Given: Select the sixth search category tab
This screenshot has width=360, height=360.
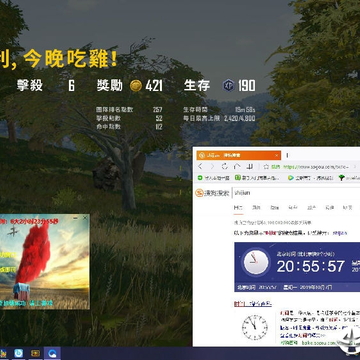Looking at the screenshot, I should tap(329, 208).
